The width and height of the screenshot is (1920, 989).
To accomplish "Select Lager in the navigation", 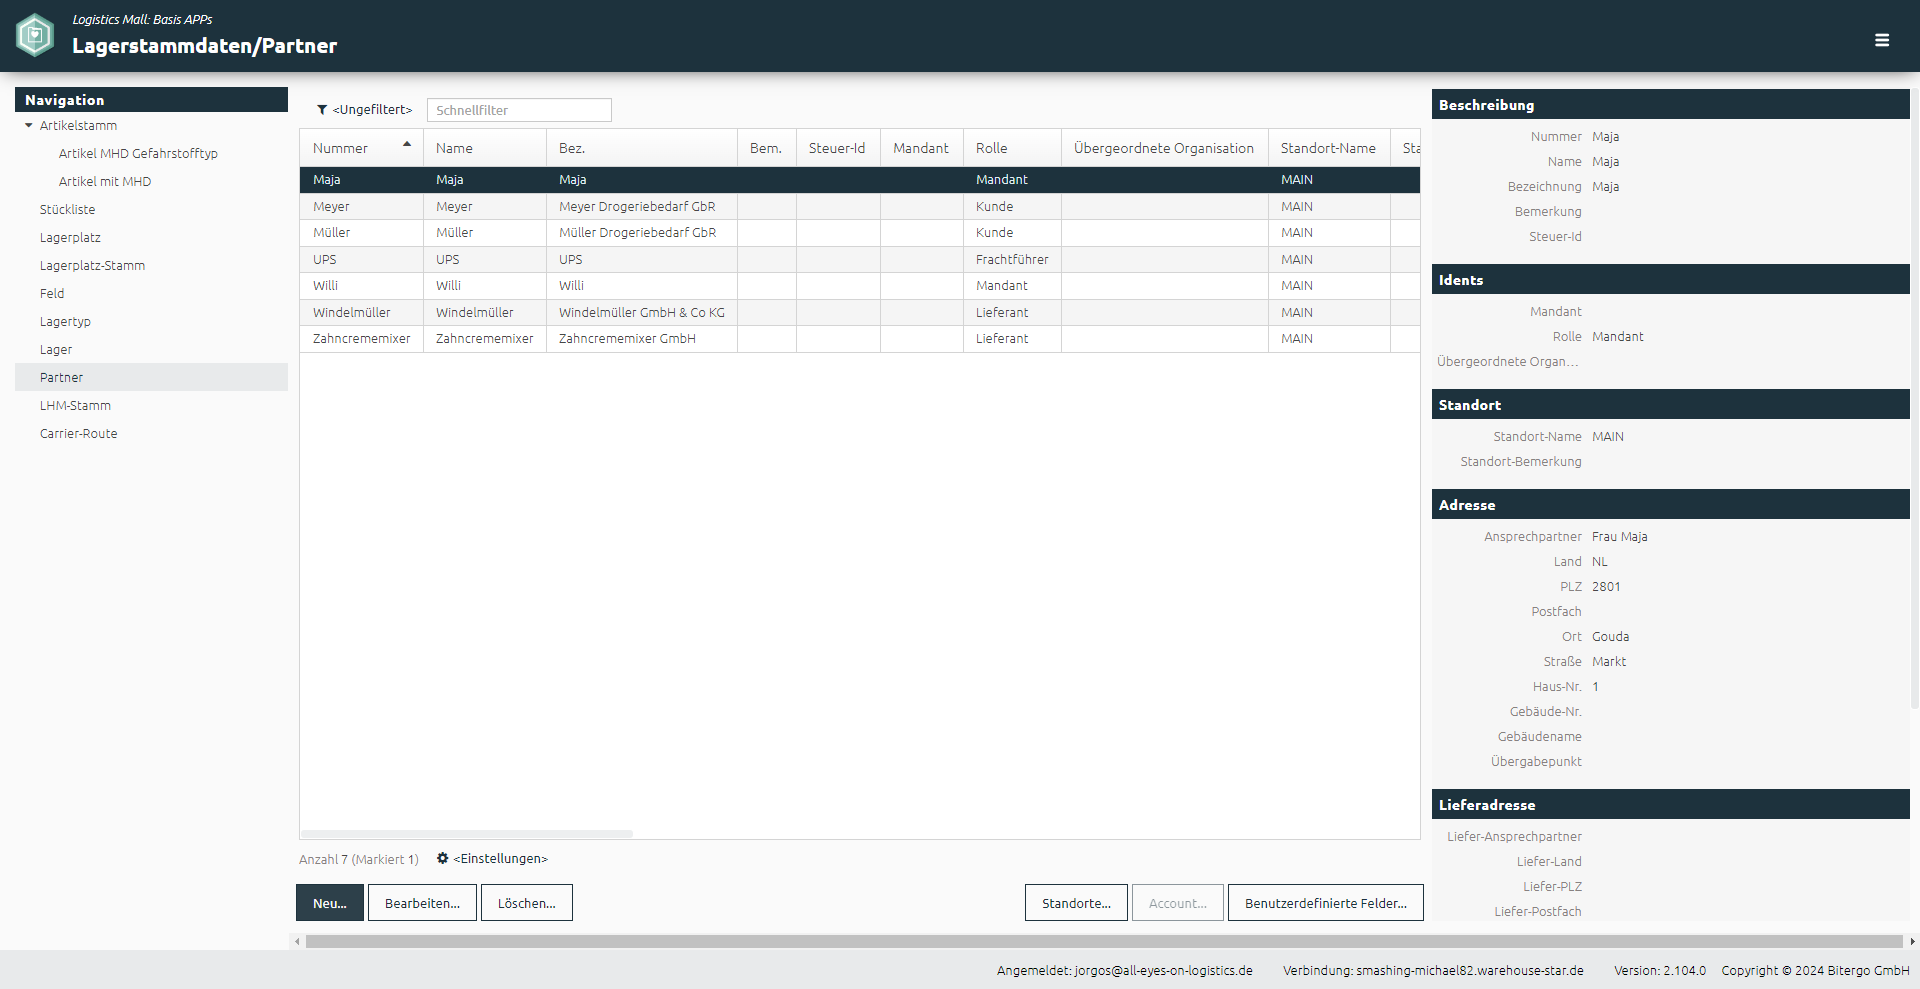I will point(56,349).
